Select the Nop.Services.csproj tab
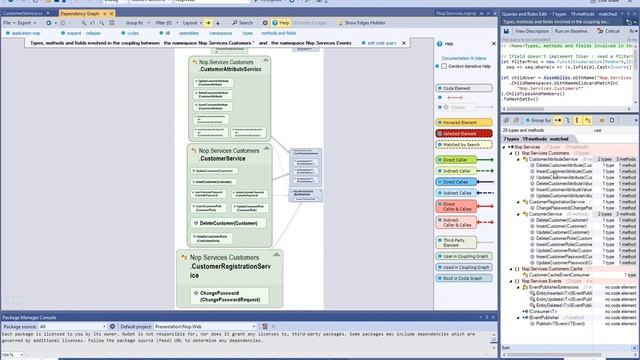 [456, 13]
